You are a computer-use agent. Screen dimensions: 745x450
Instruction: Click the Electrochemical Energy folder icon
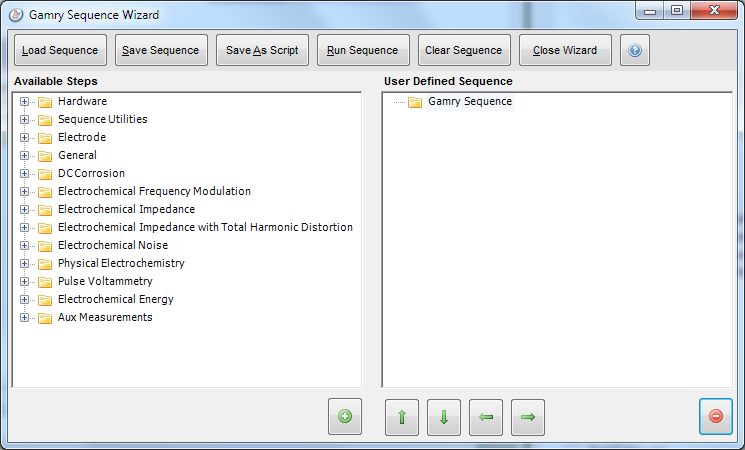coord(45,300)
